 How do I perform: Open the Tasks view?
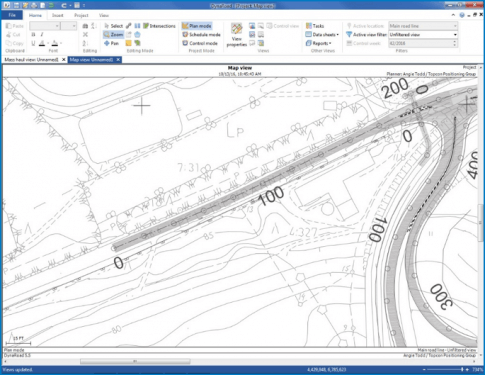pos(315,26)
